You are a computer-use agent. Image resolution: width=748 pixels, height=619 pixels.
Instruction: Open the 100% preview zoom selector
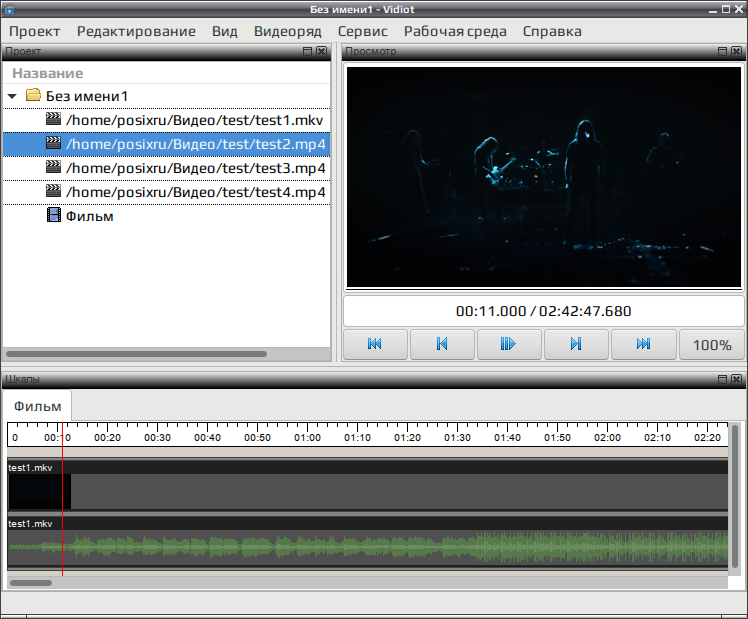(712, 344)
